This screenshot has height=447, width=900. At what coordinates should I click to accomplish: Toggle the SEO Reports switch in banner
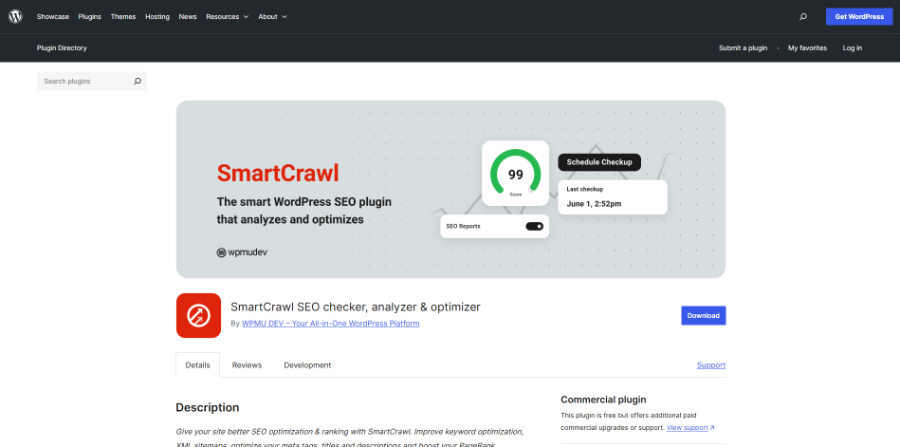click(534, 226)
